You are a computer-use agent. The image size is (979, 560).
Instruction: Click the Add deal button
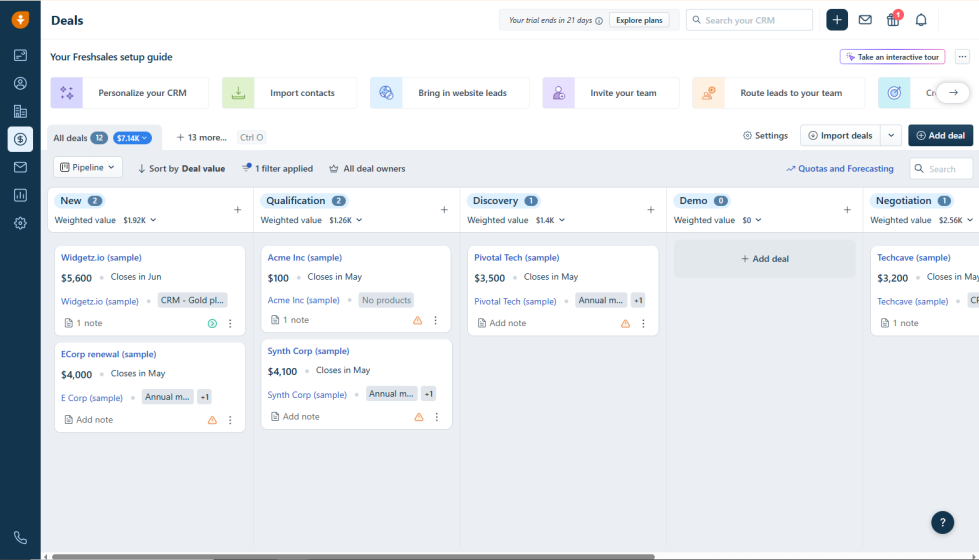(940, 136)
